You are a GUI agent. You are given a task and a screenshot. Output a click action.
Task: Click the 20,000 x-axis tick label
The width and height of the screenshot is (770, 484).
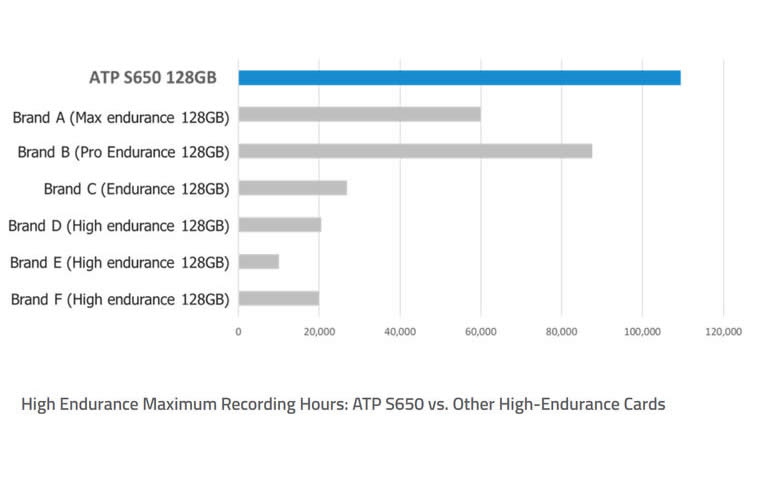(x=319, y=330)
